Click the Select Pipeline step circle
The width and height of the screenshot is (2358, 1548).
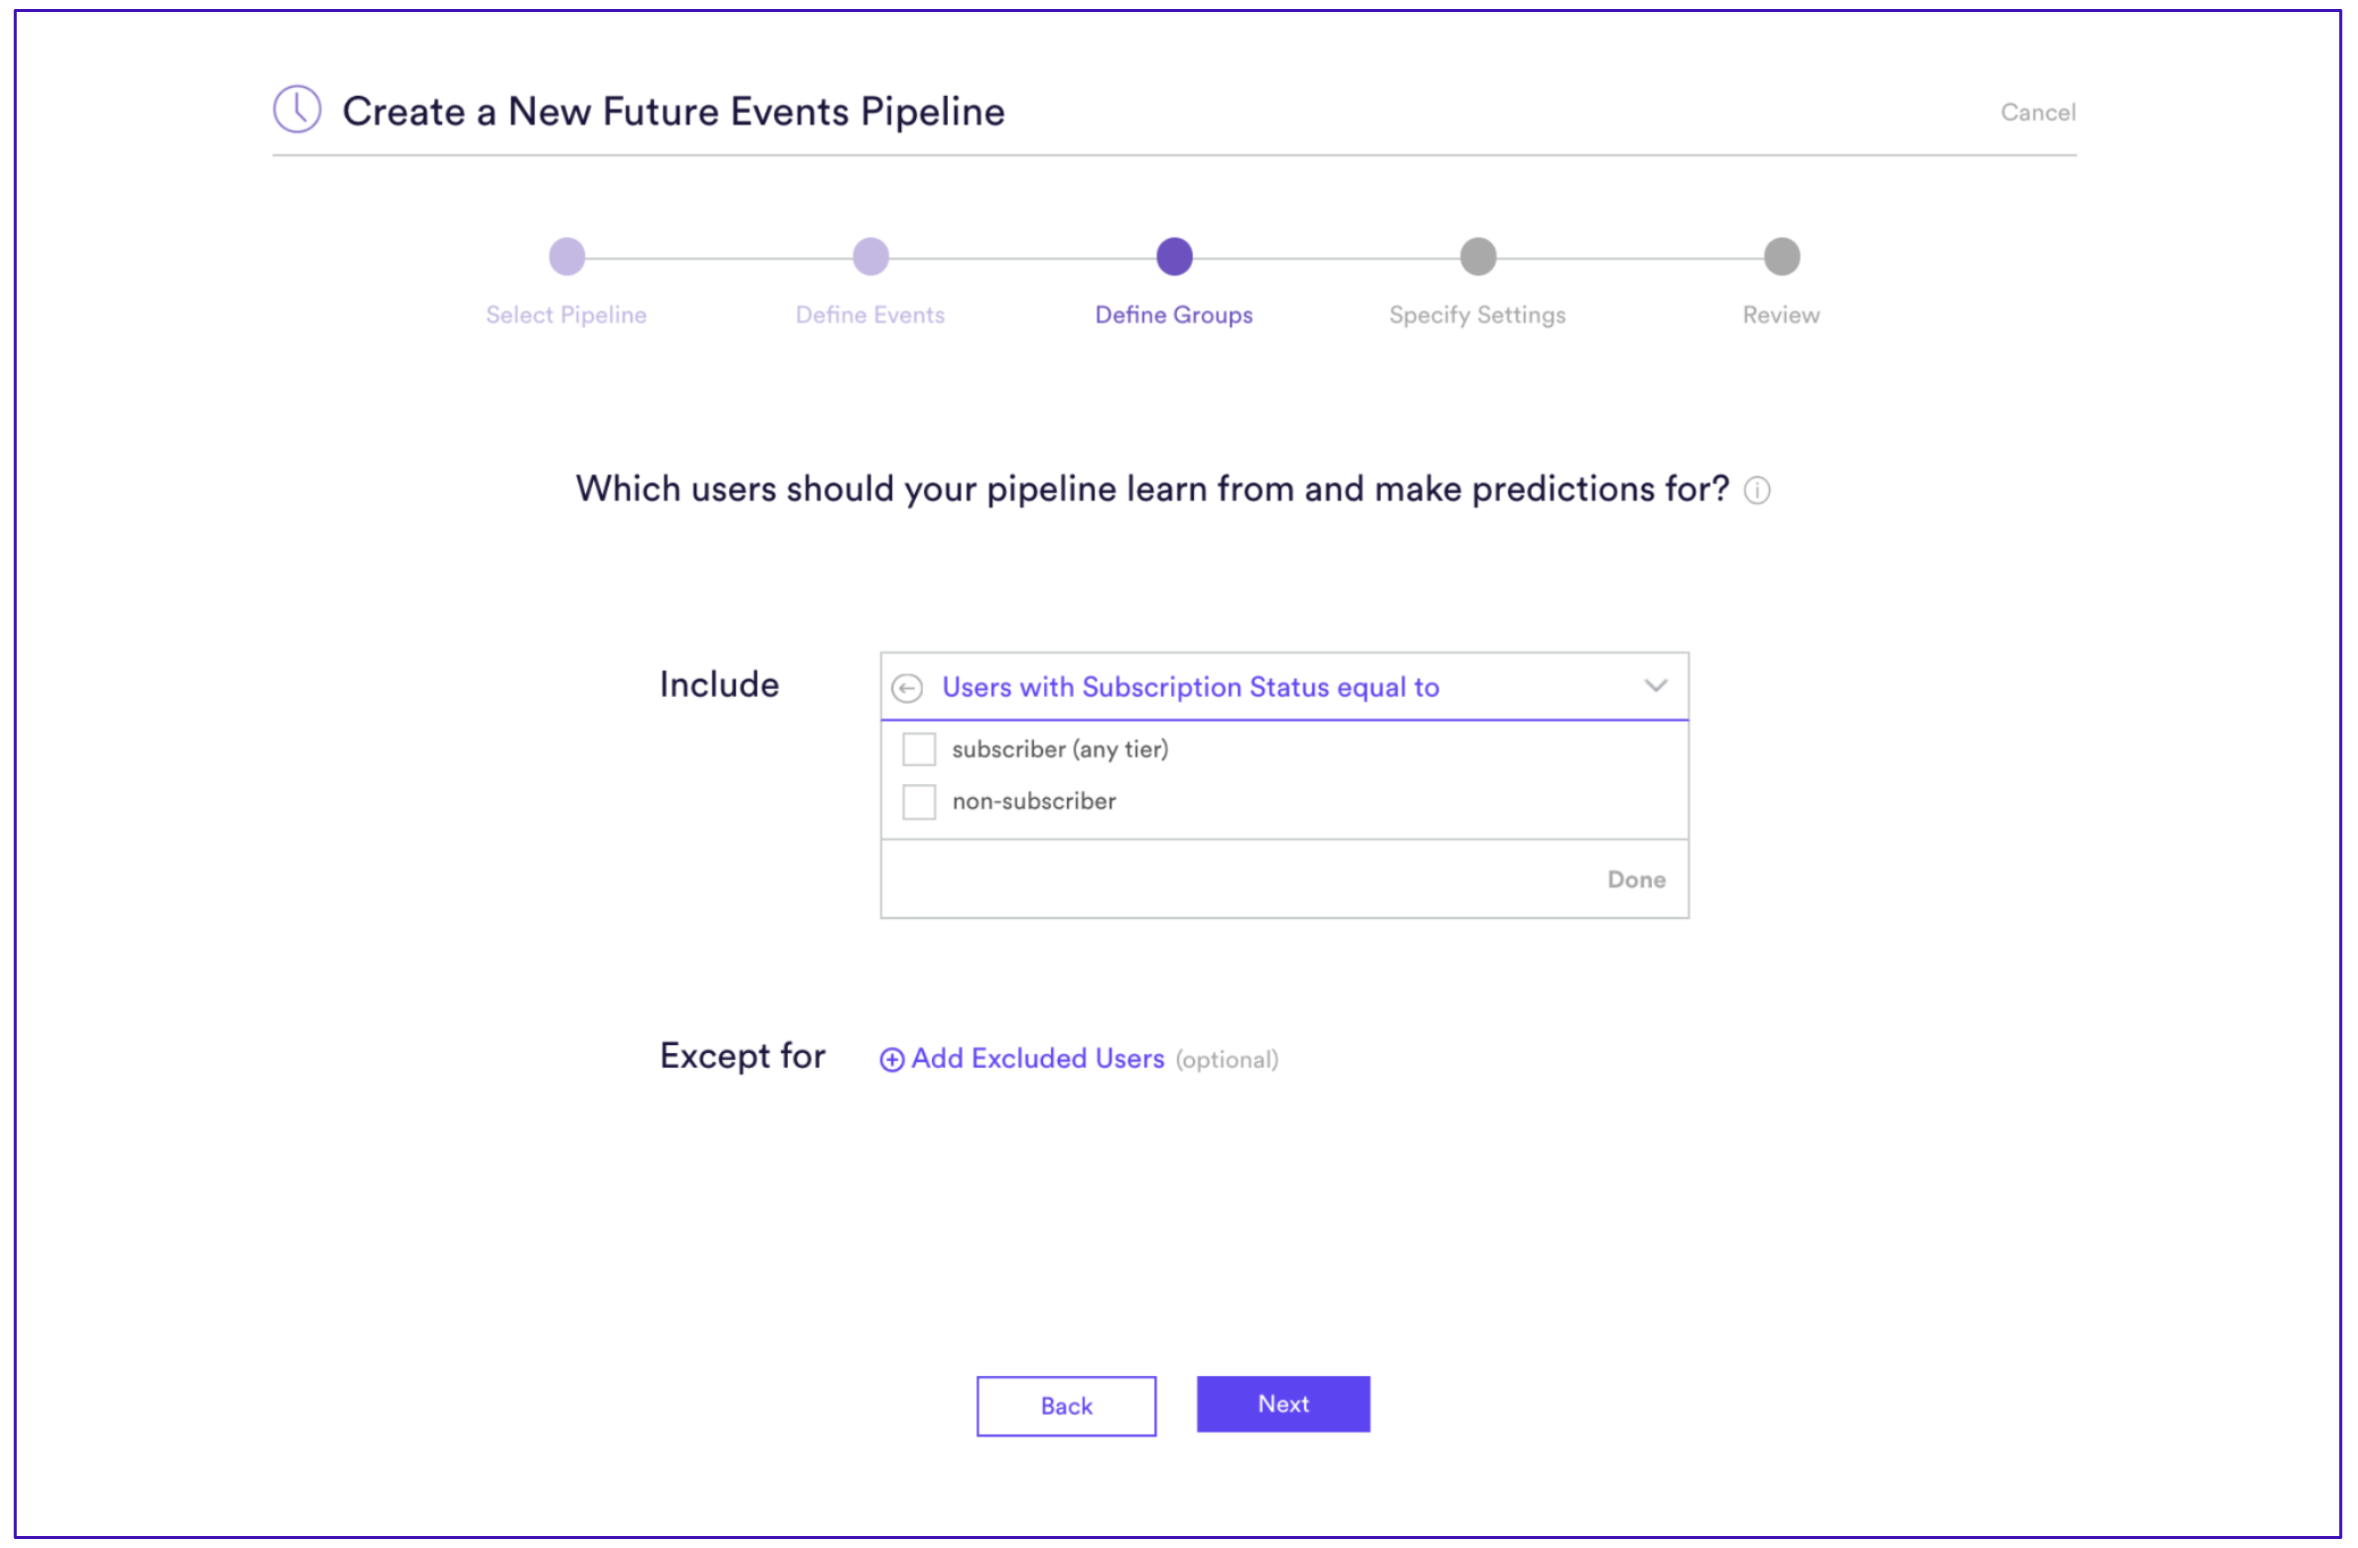pos(567,256)
